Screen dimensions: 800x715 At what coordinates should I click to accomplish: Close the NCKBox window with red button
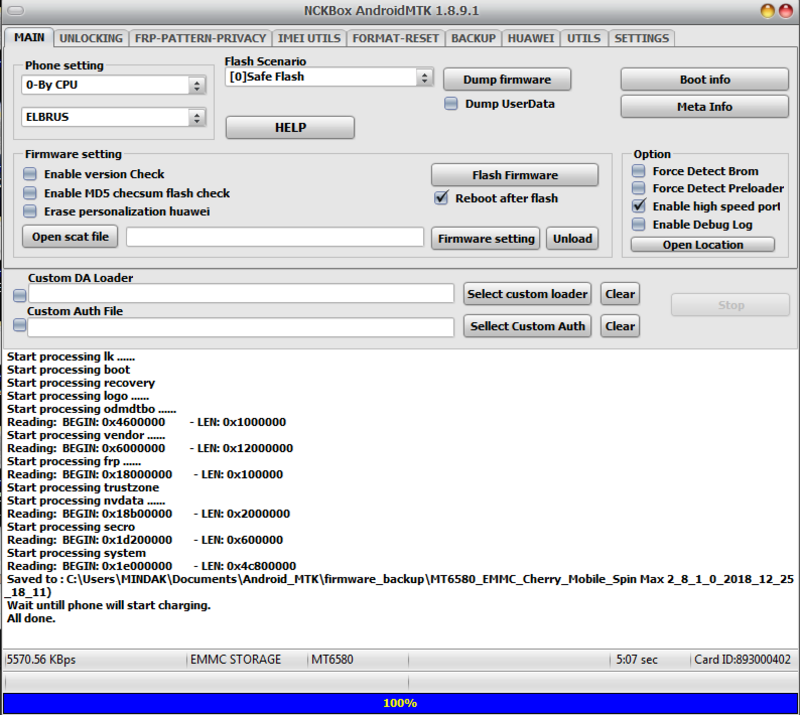pos(786,11)
